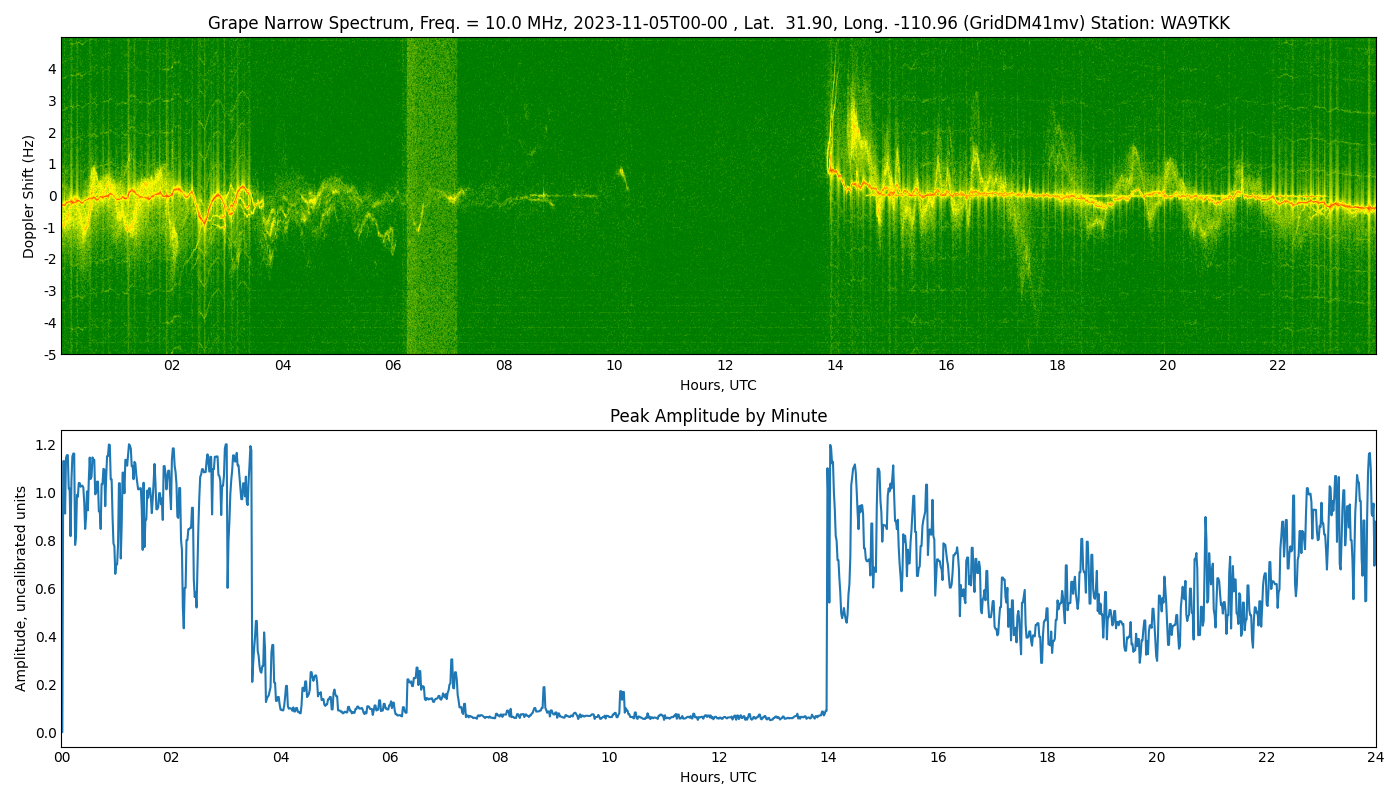The height and width of the screenshot is (800, 1400).
Task: Click the "12" tick on the spectrogram time axis
Action: click(x=725, y=366)
